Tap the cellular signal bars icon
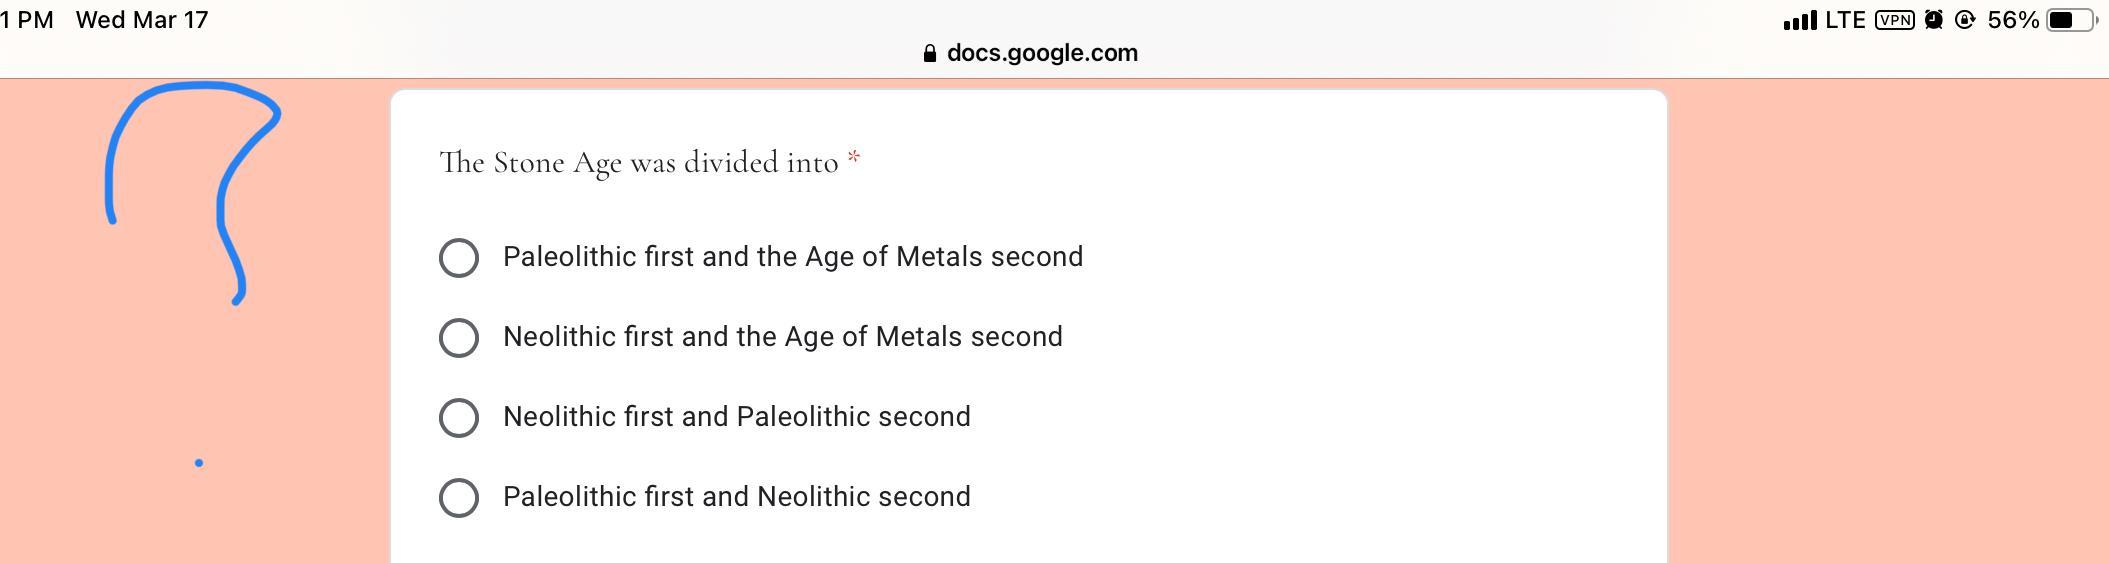This screenshot has width=2109, height=563. pos(1799,21)
